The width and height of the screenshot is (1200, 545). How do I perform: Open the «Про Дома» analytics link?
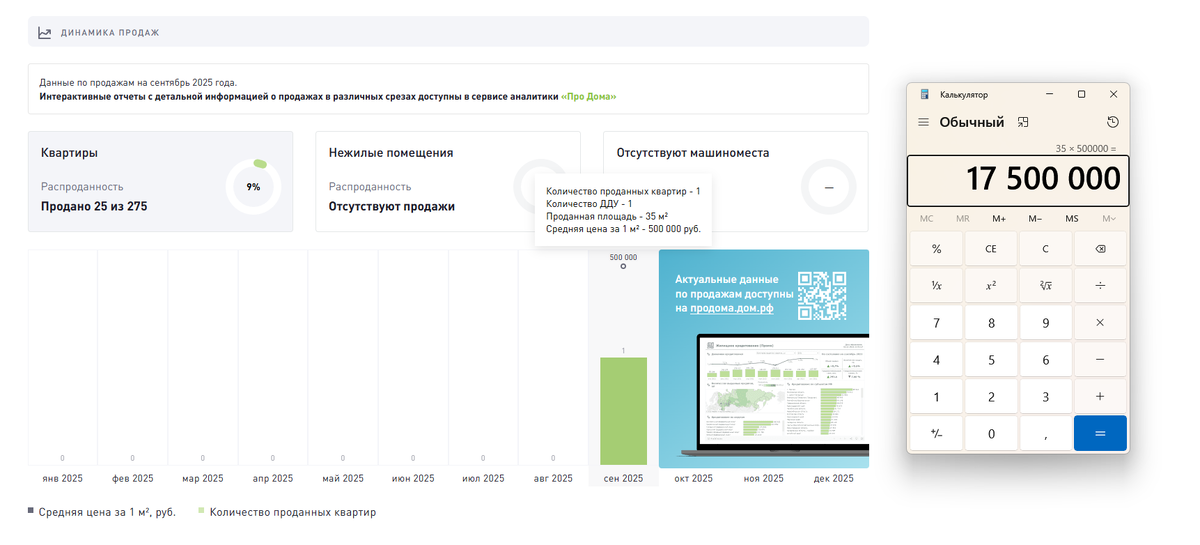point(589,97)
